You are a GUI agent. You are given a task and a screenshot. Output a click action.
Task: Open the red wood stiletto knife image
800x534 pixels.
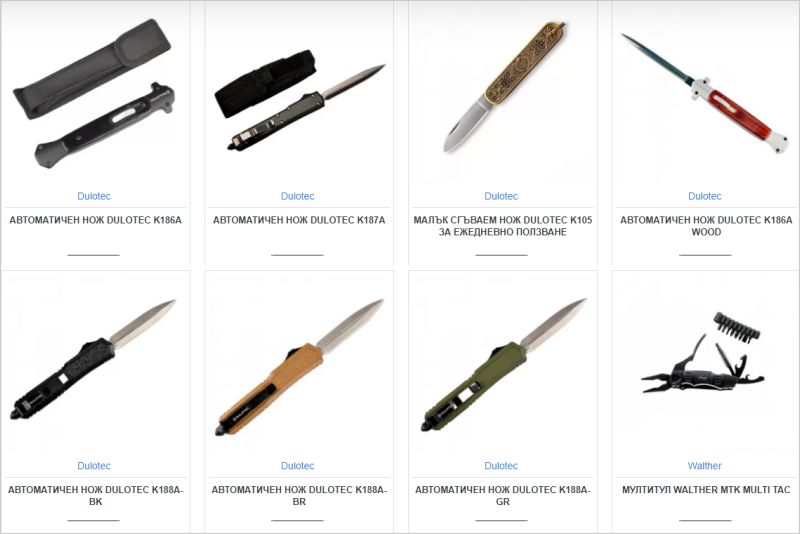coord(704,94)
